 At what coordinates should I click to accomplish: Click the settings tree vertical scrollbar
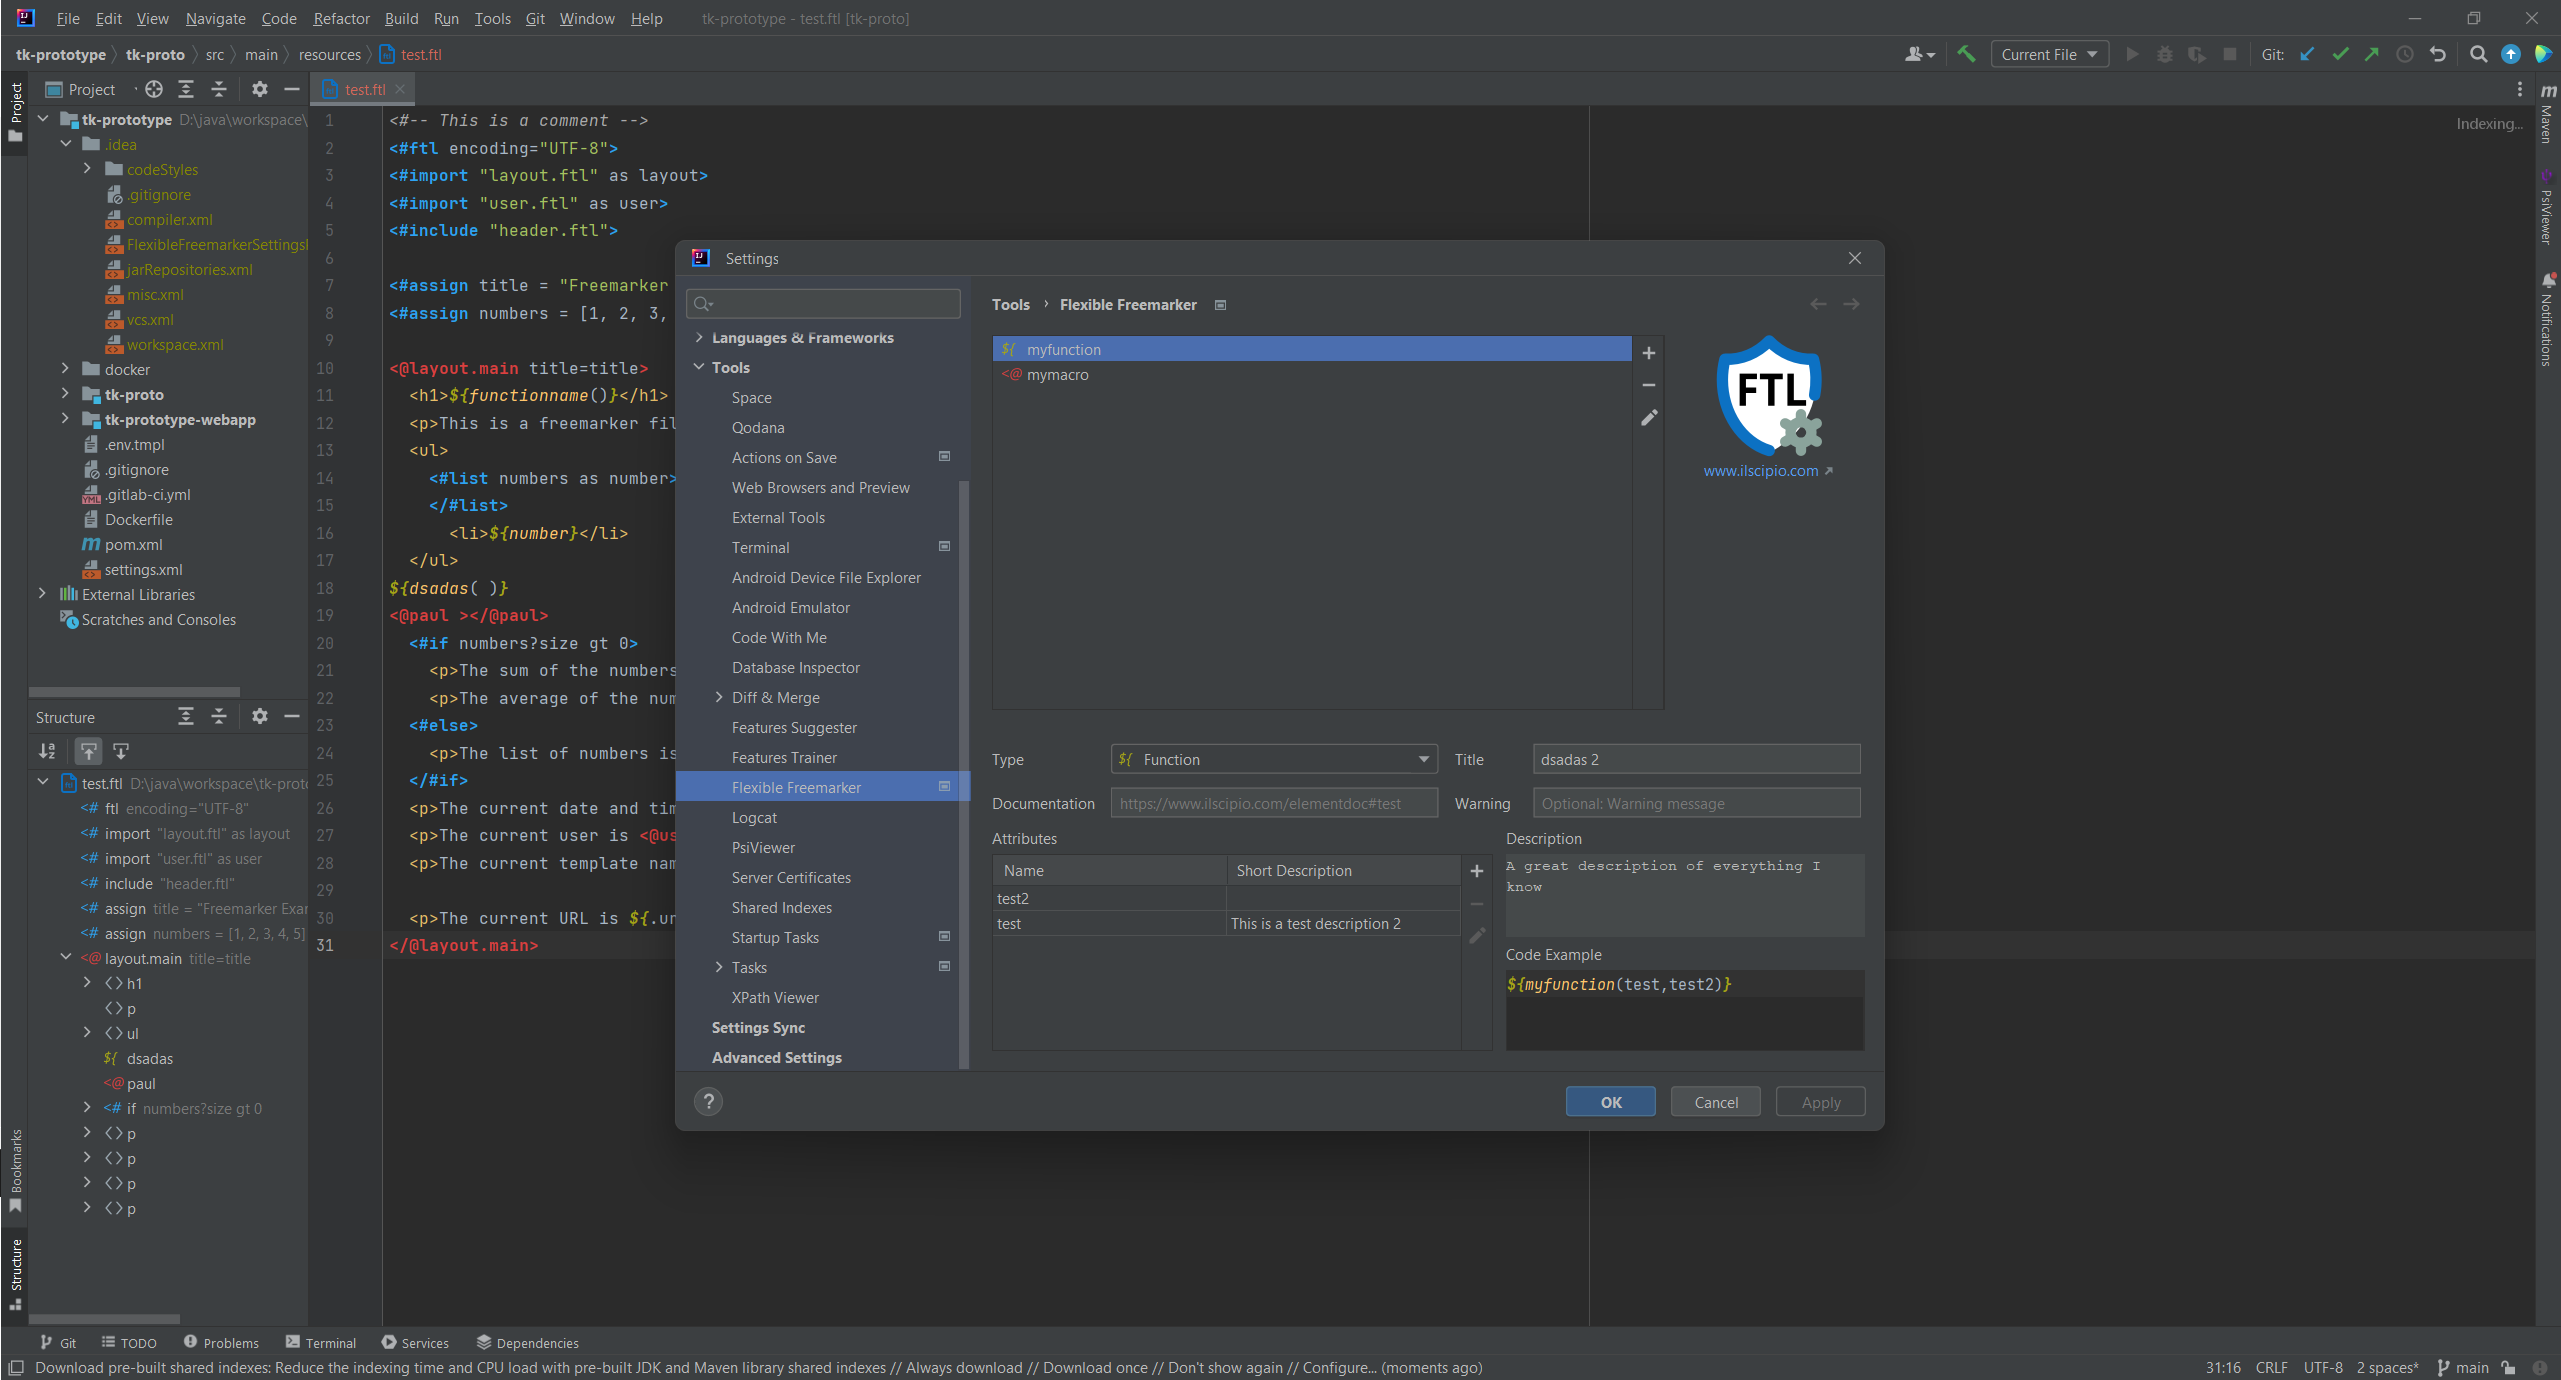963,773
